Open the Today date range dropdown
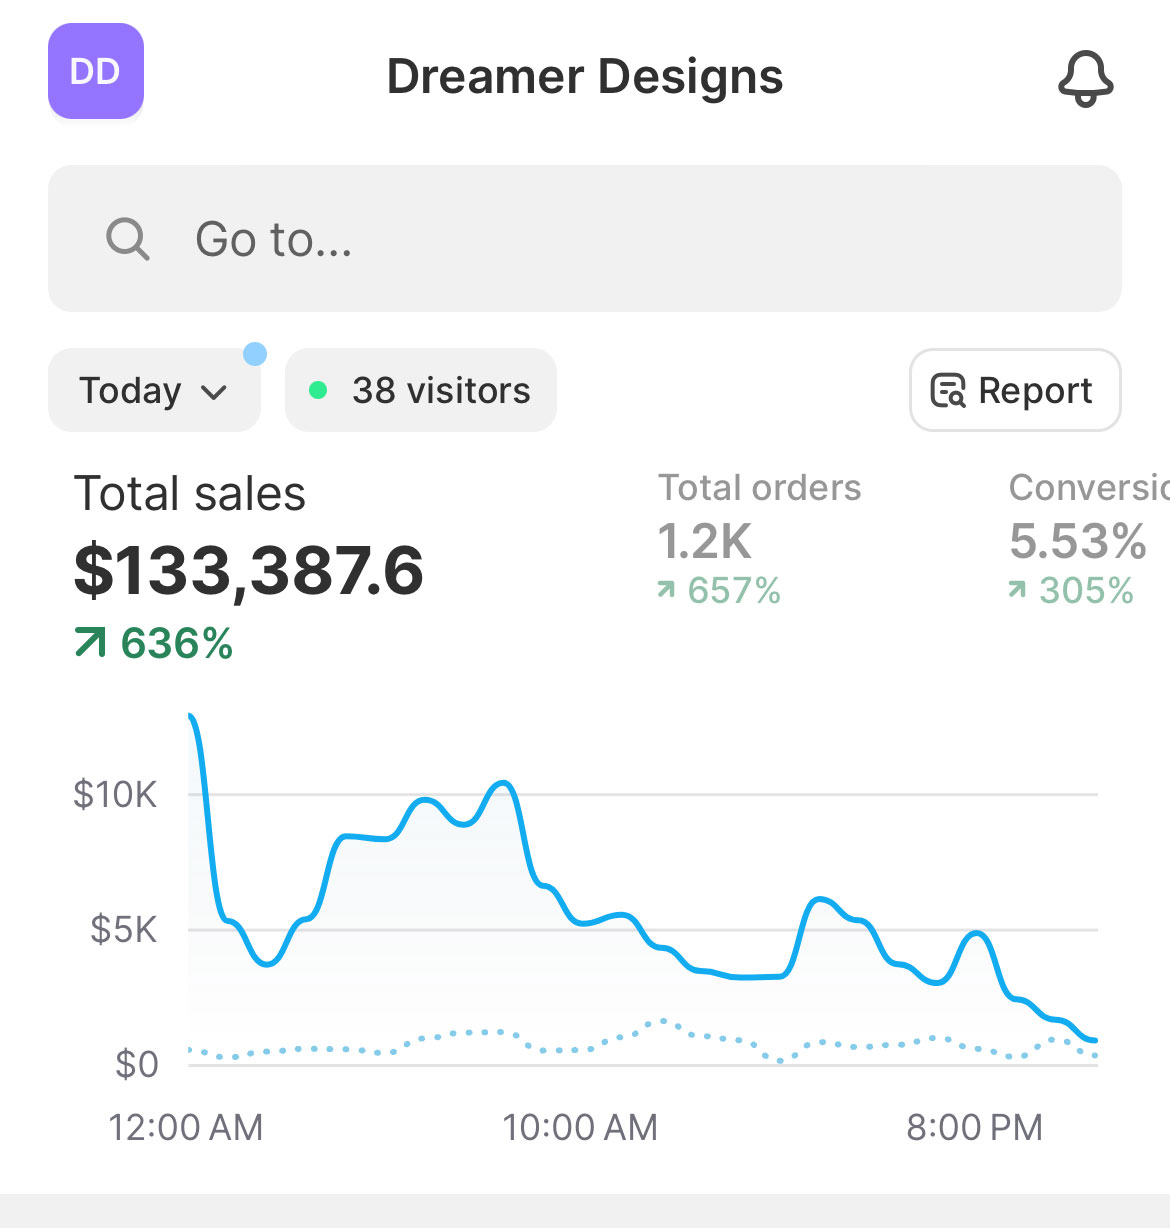Viewport: 1170px width, 1228px height. click(x=153, y=391)
